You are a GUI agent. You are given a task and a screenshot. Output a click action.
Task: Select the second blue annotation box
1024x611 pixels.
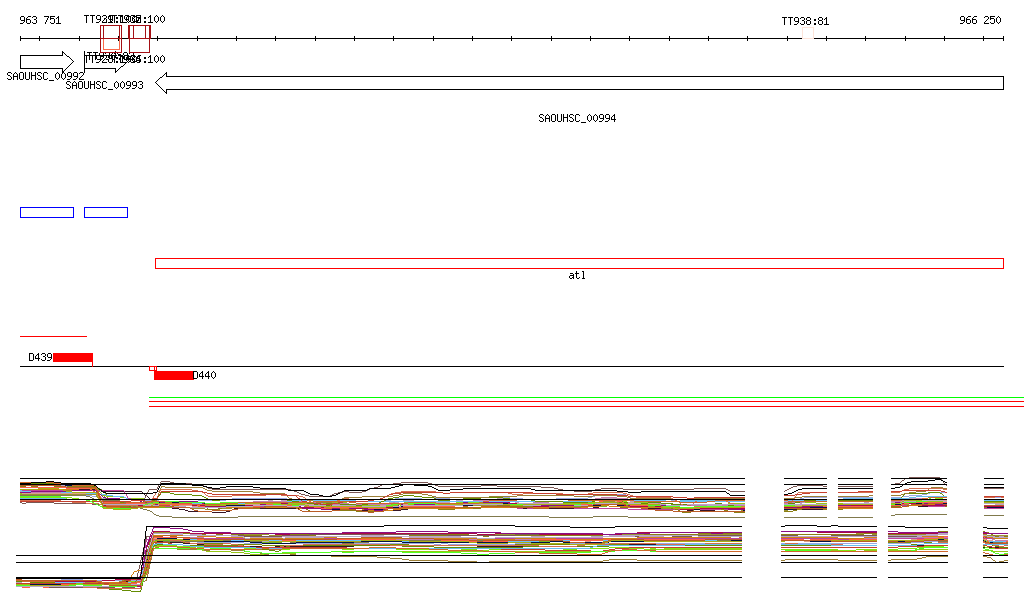(106, 213)
